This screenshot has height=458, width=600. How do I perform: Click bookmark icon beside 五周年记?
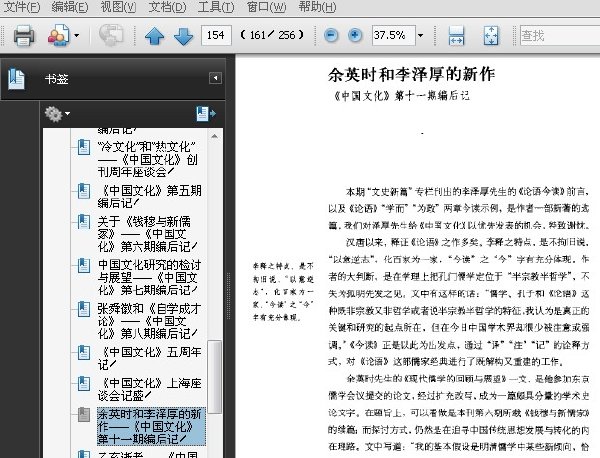point(84,352)
